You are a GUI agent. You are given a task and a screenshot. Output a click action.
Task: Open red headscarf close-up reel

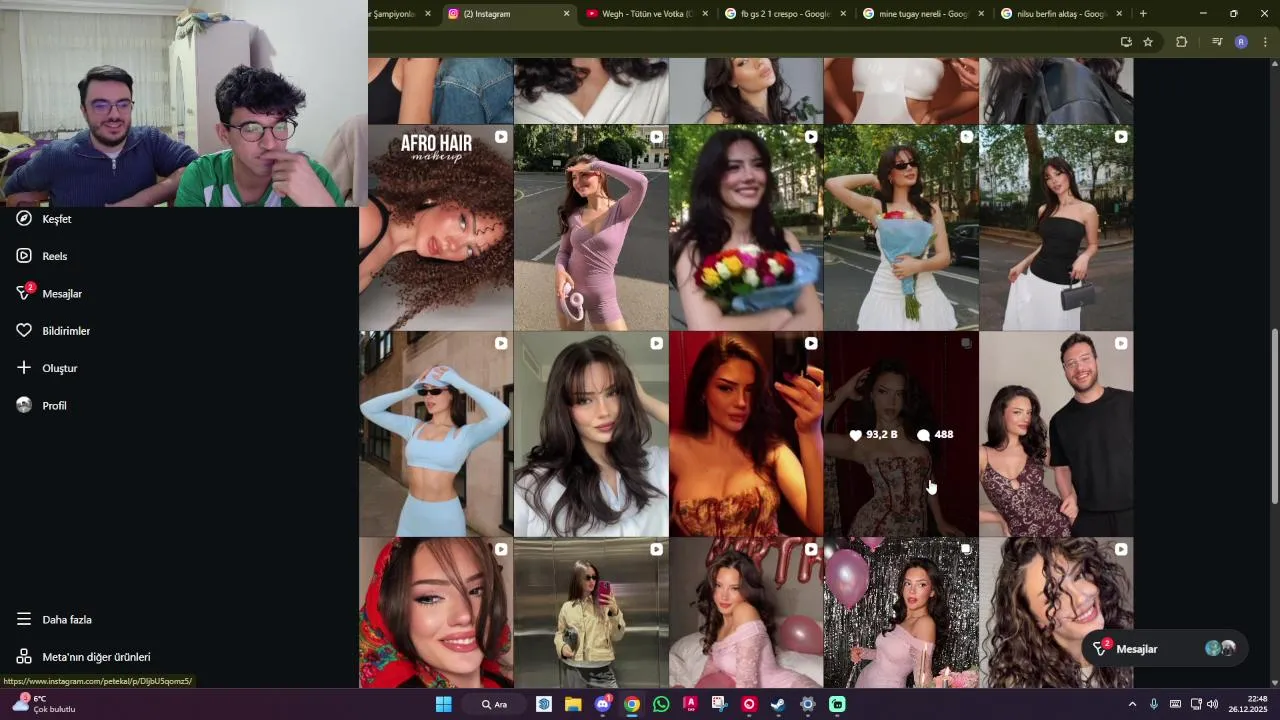point(436,613)
